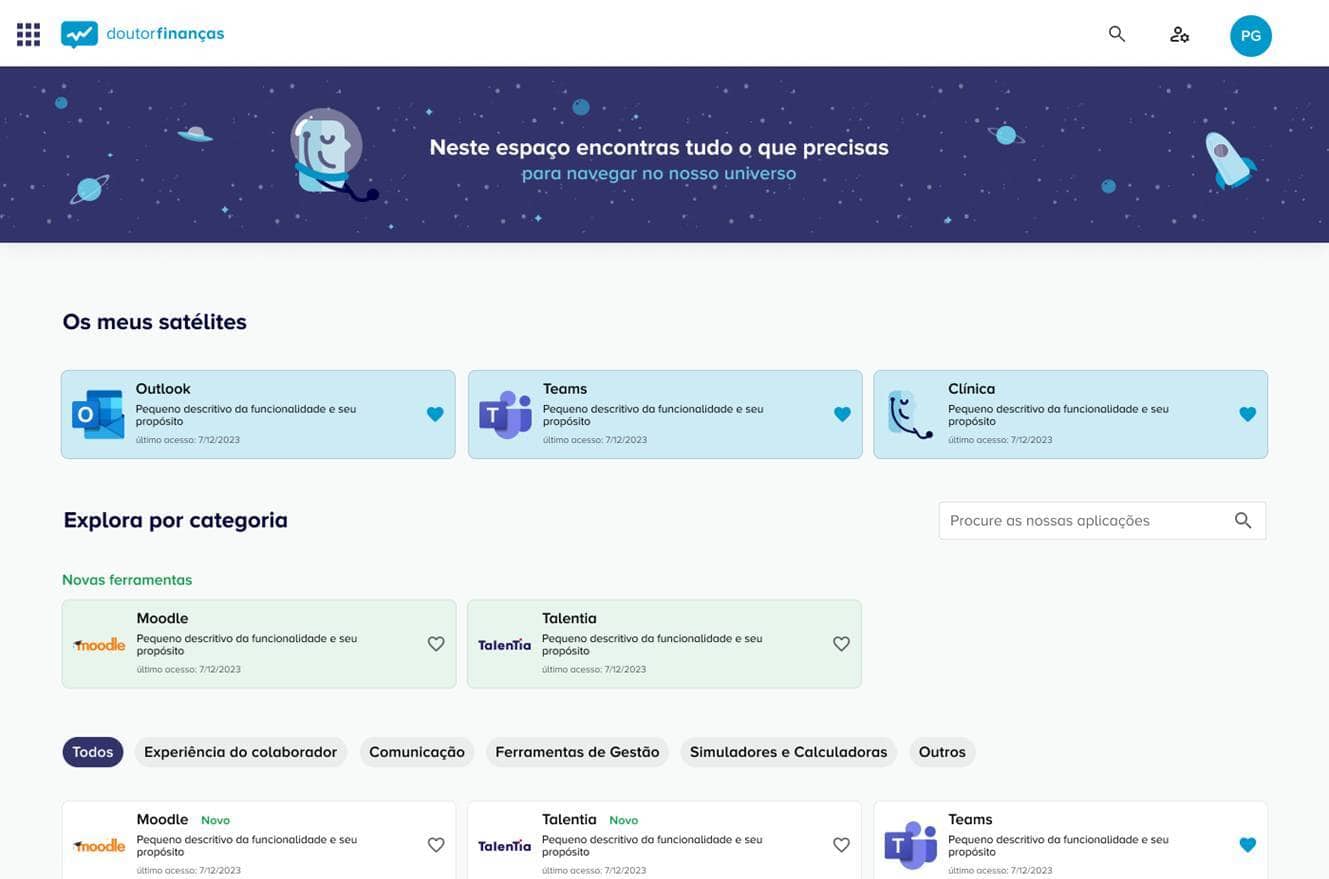
Task: Click the Outlook app icon in satellites
Action: (98, 414)
